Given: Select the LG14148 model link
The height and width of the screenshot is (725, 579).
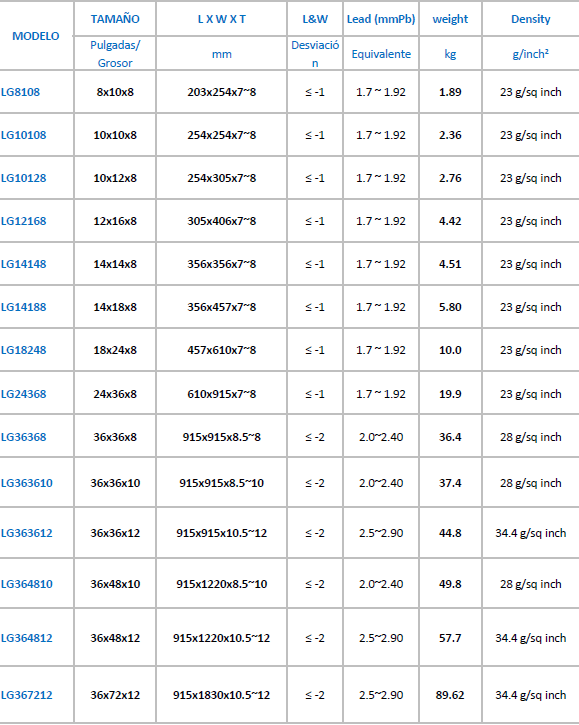Looking at the screenshot, I should pyautogui.click(x=24, y=264).
